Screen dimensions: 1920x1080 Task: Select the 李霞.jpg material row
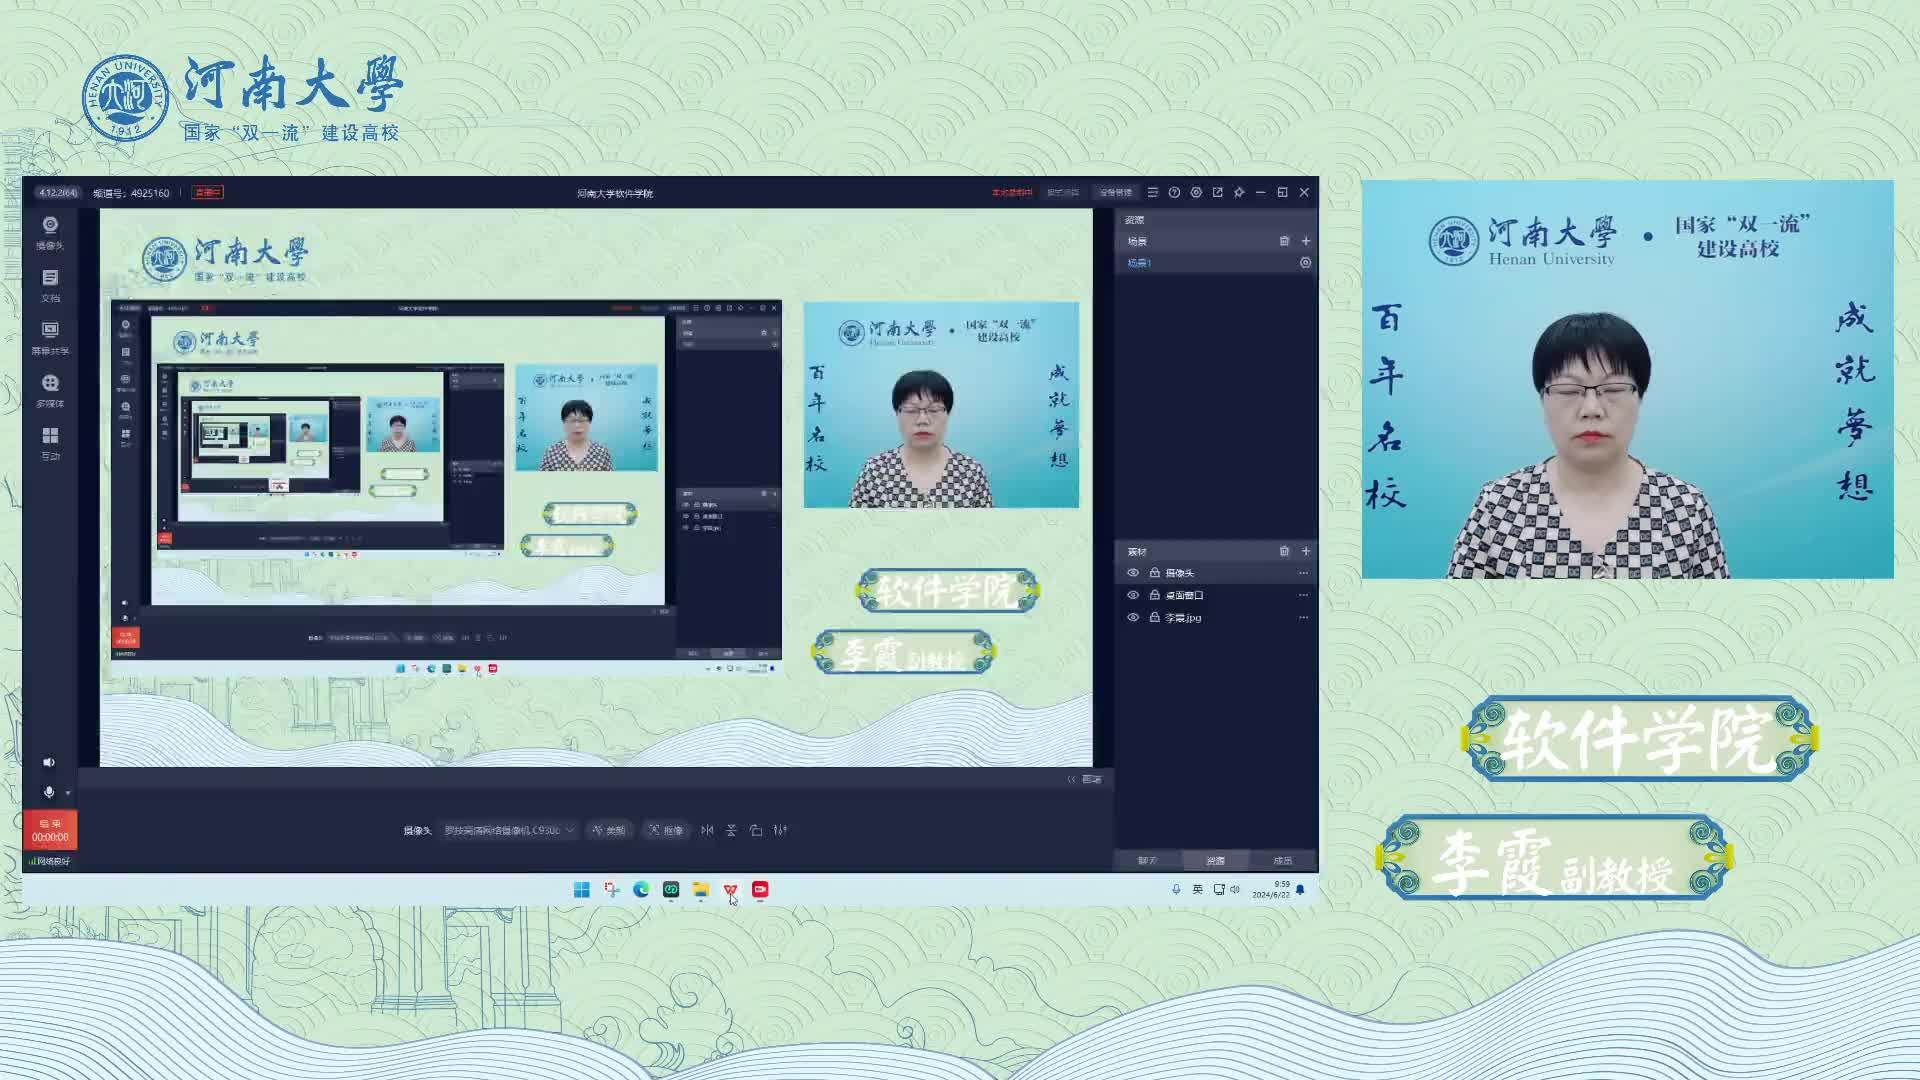click(1216, 617)
